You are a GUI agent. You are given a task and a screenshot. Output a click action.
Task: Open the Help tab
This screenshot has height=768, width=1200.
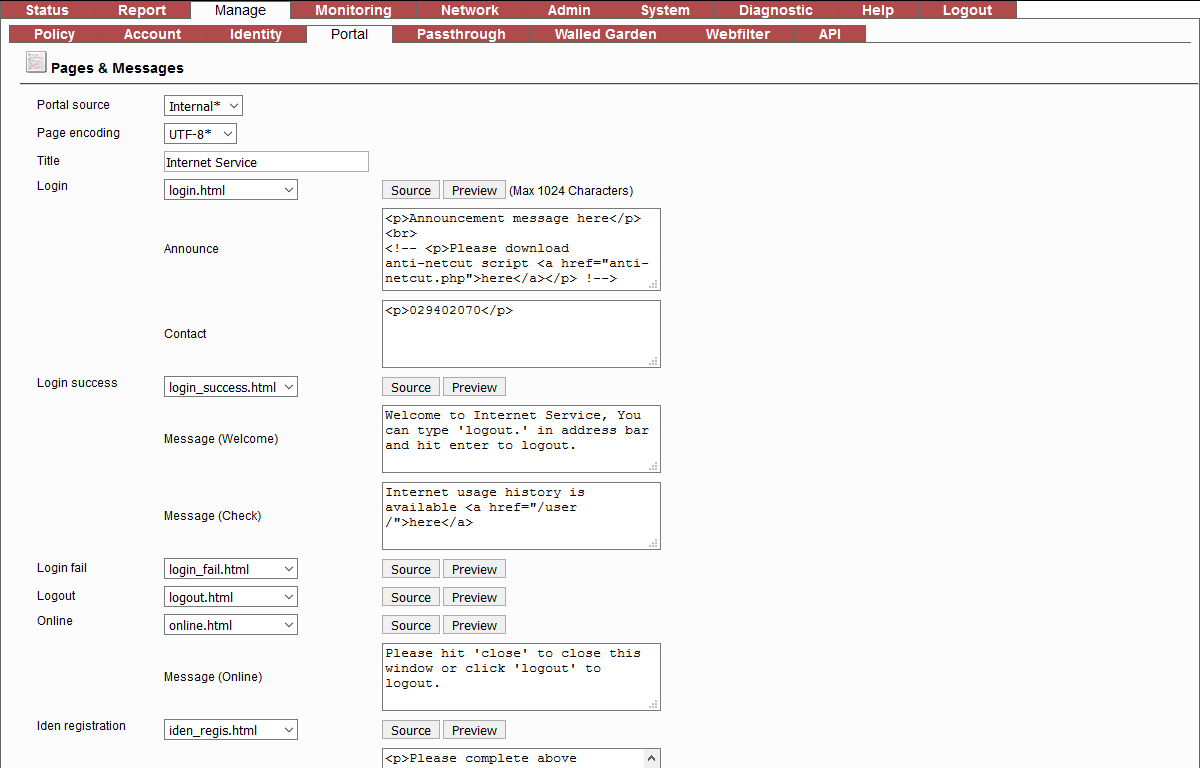(x=878, y=10)
